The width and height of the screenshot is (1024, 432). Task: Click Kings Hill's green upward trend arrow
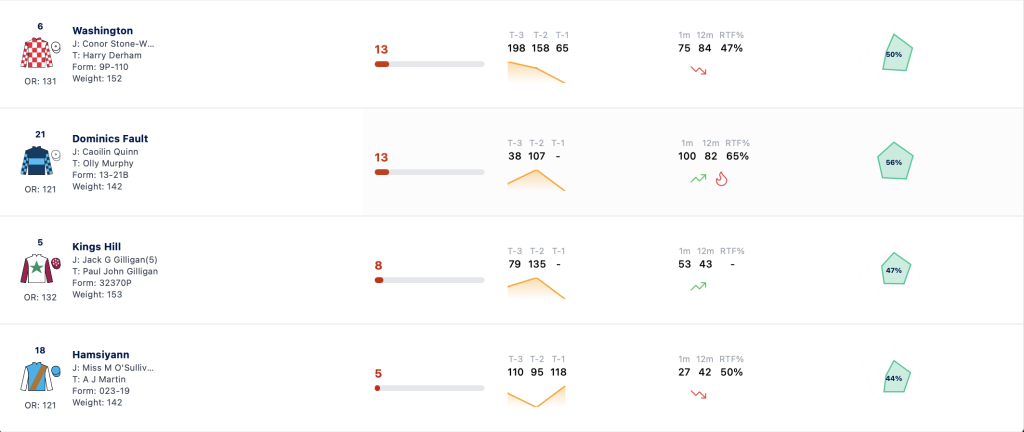pyautogui.click(x=699, y=286)
